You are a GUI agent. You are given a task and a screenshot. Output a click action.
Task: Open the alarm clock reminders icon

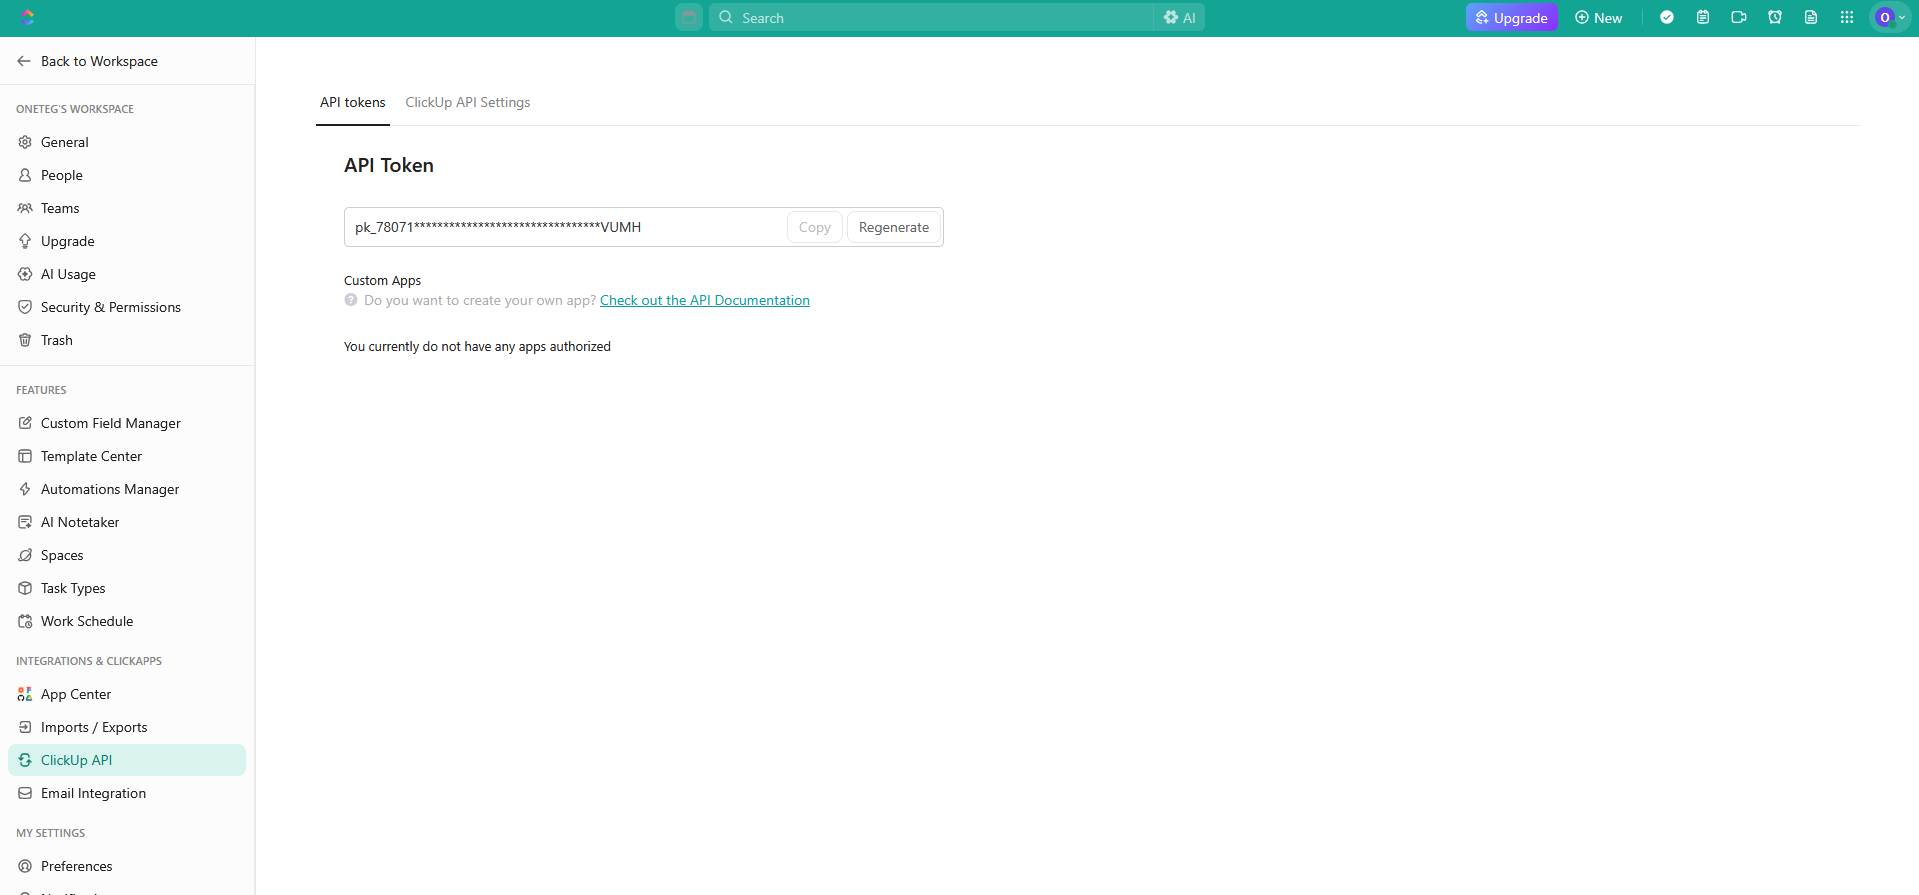[1775, 18]
